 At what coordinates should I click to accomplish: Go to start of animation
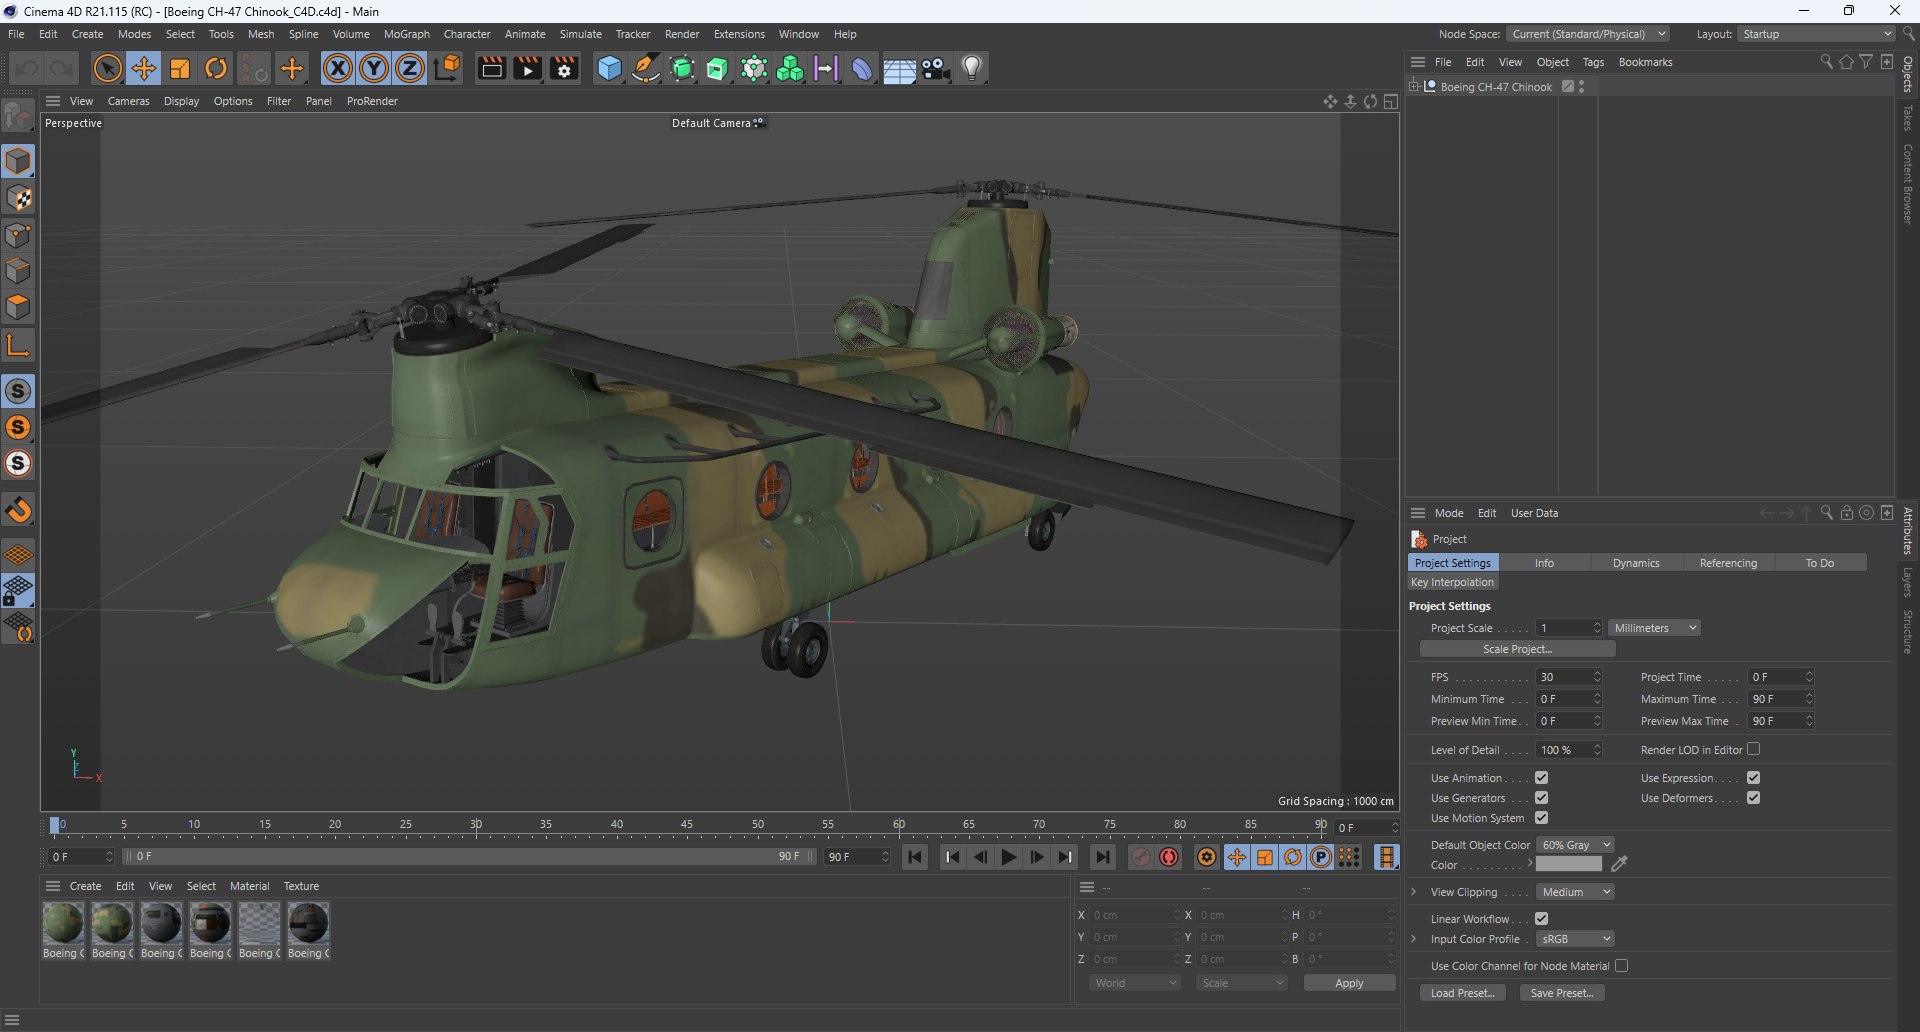pyautogui.click(x=915, y=857)
